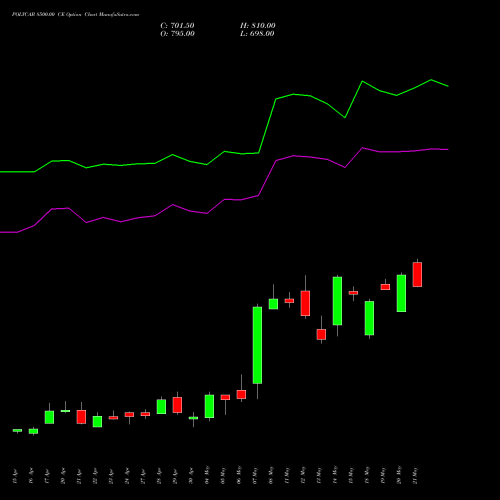This screenshot has width=500, height=500.
Task: Select the red candlestick for 29 Apr
Action: (177, 405)
